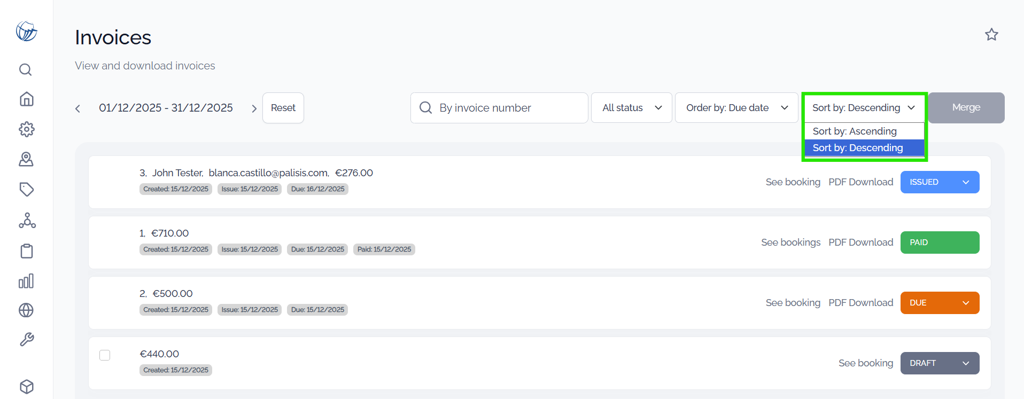Click the Invoices page heading
This screenshot has height=399, width=1024.
(113, 37)
